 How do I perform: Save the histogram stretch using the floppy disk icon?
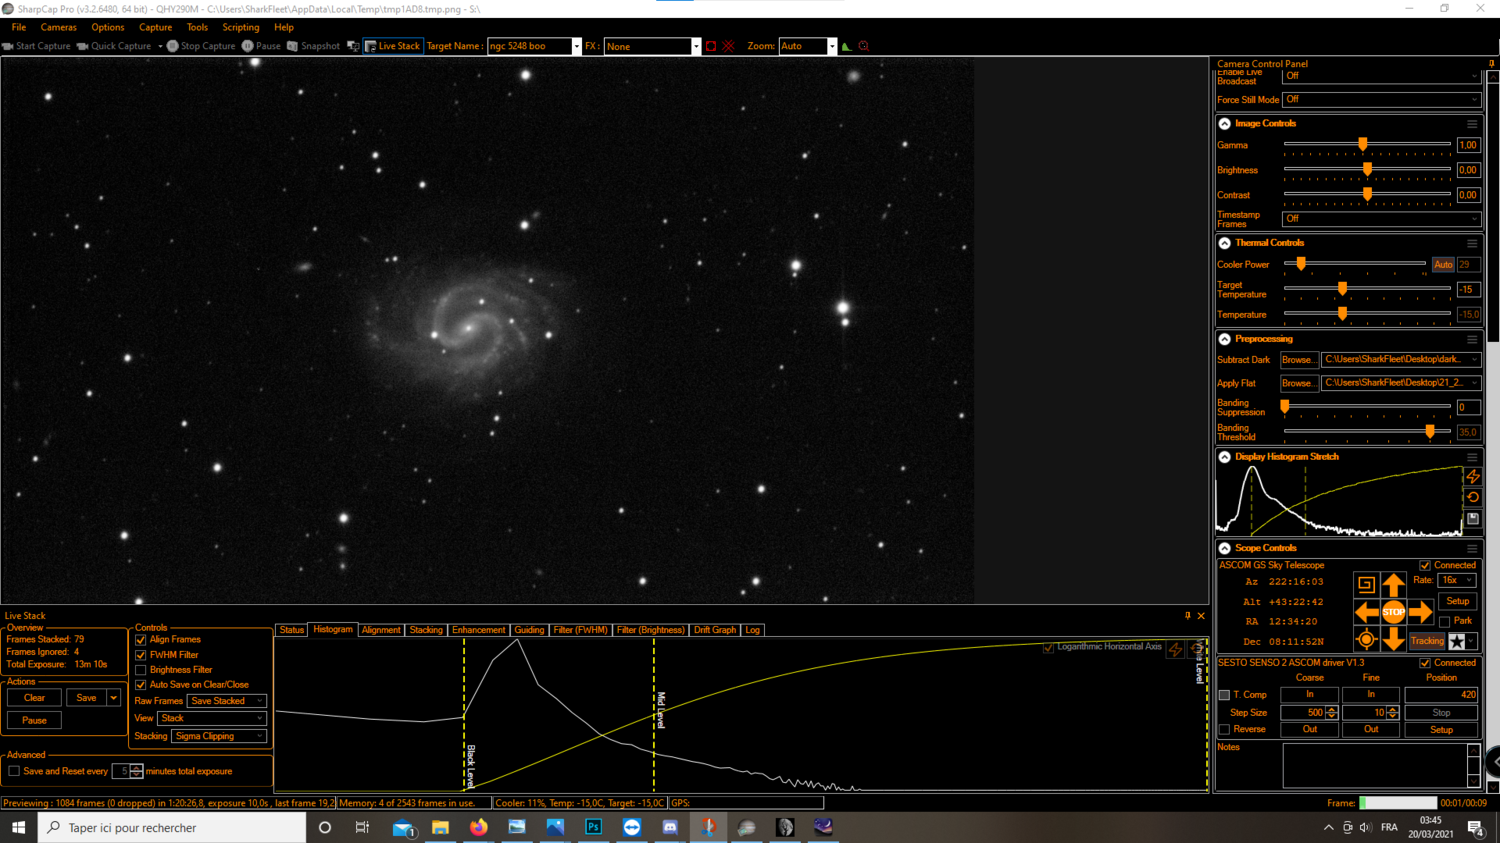click(x=1472, y=518)
